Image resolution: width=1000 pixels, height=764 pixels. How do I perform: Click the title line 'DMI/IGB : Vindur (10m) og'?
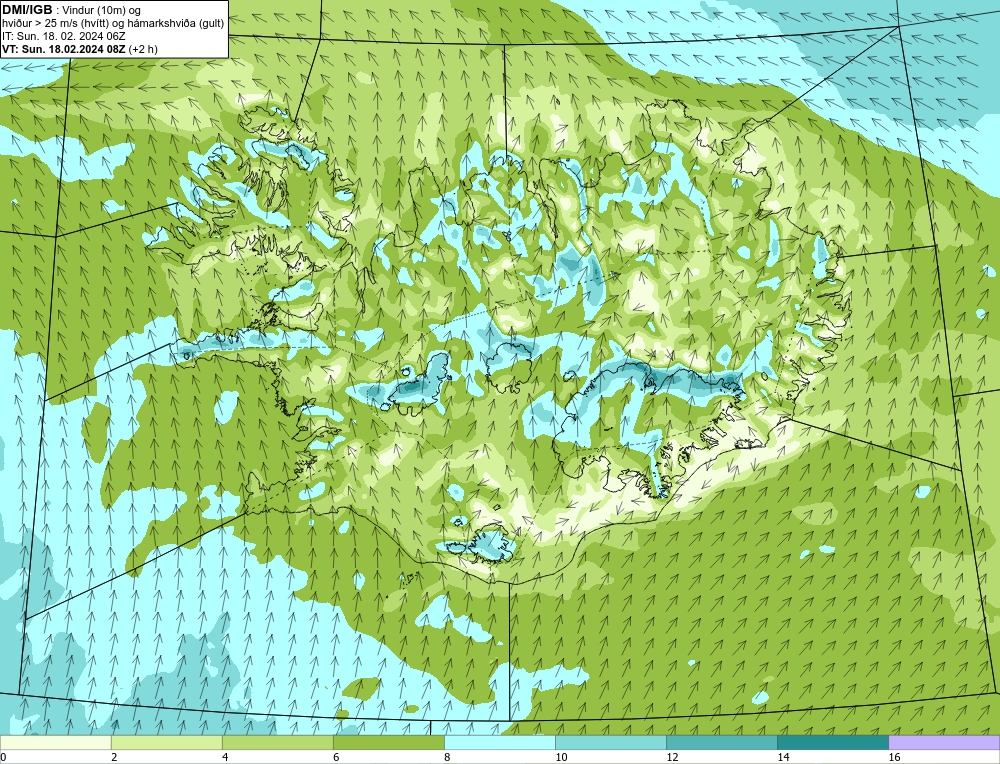click(71, 10)
